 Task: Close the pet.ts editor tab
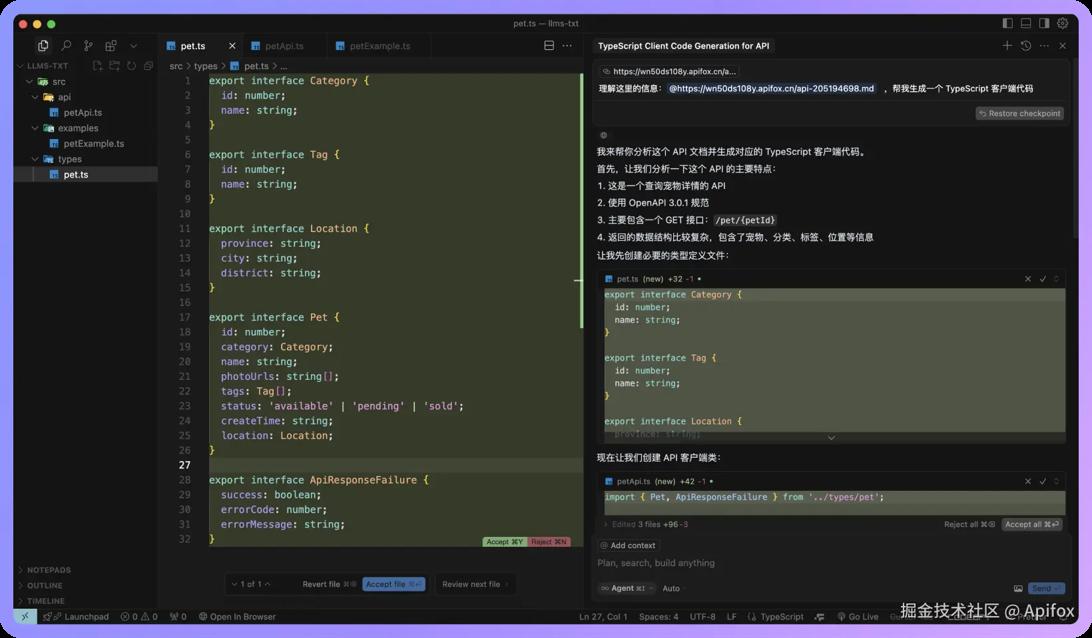[x=232, y=46]
